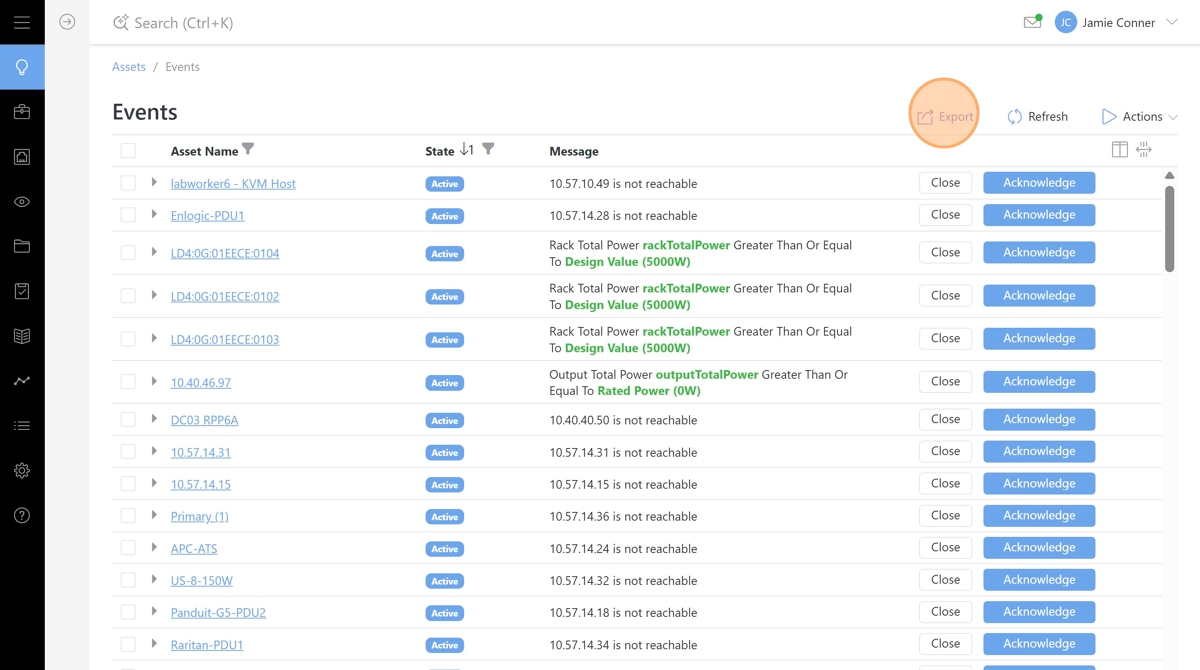1200x670 pixels.
Task: Check the select-all checkbox in table header
Action: (128, 151)
